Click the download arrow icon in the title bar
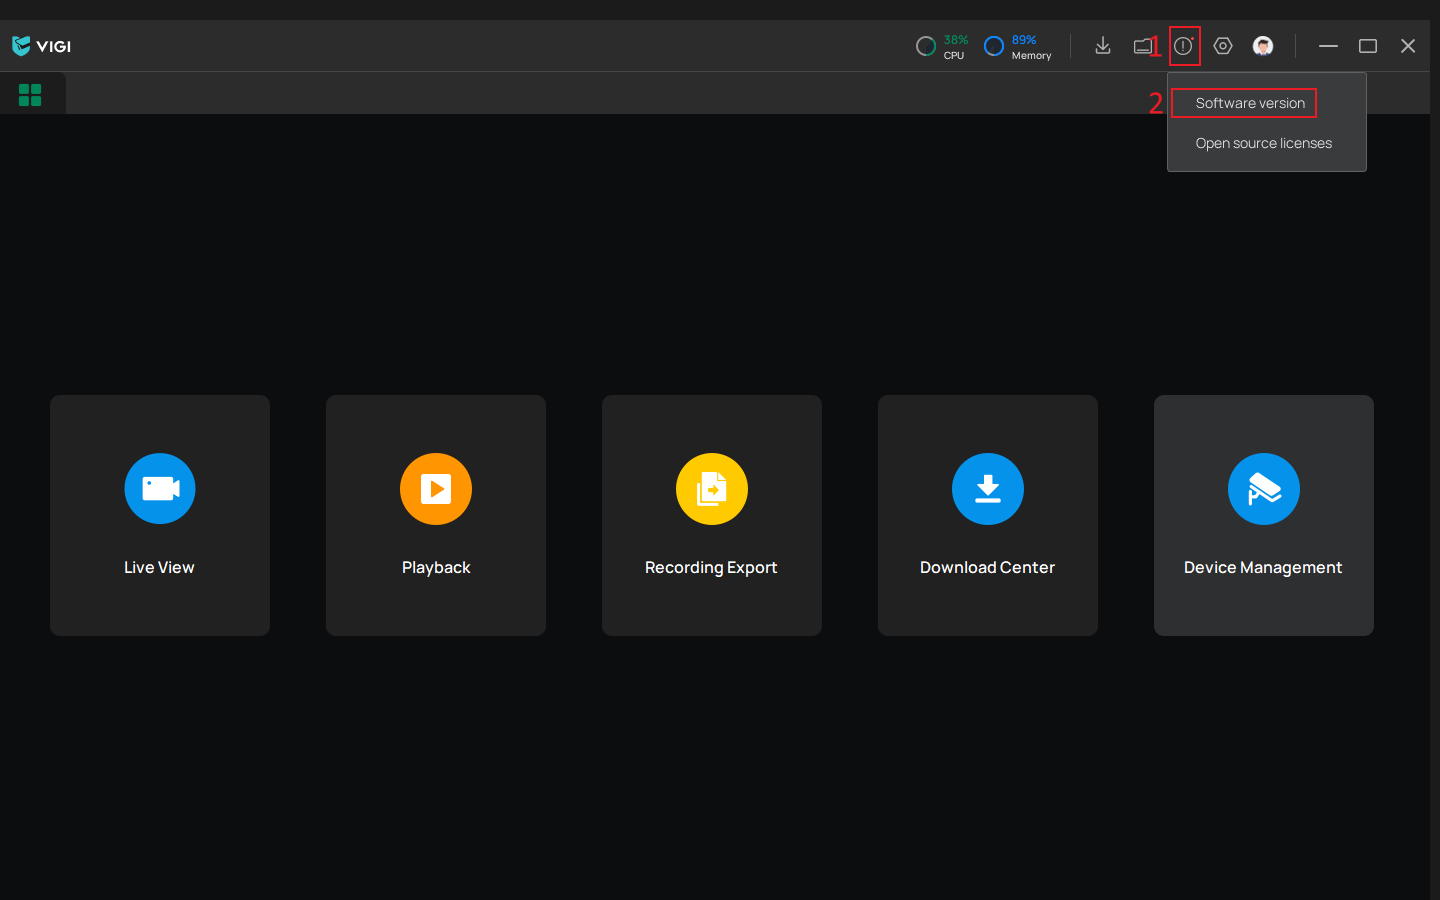Image resolution: width=1440 pixels, height=900 pixels. [x=1103, y=46]
